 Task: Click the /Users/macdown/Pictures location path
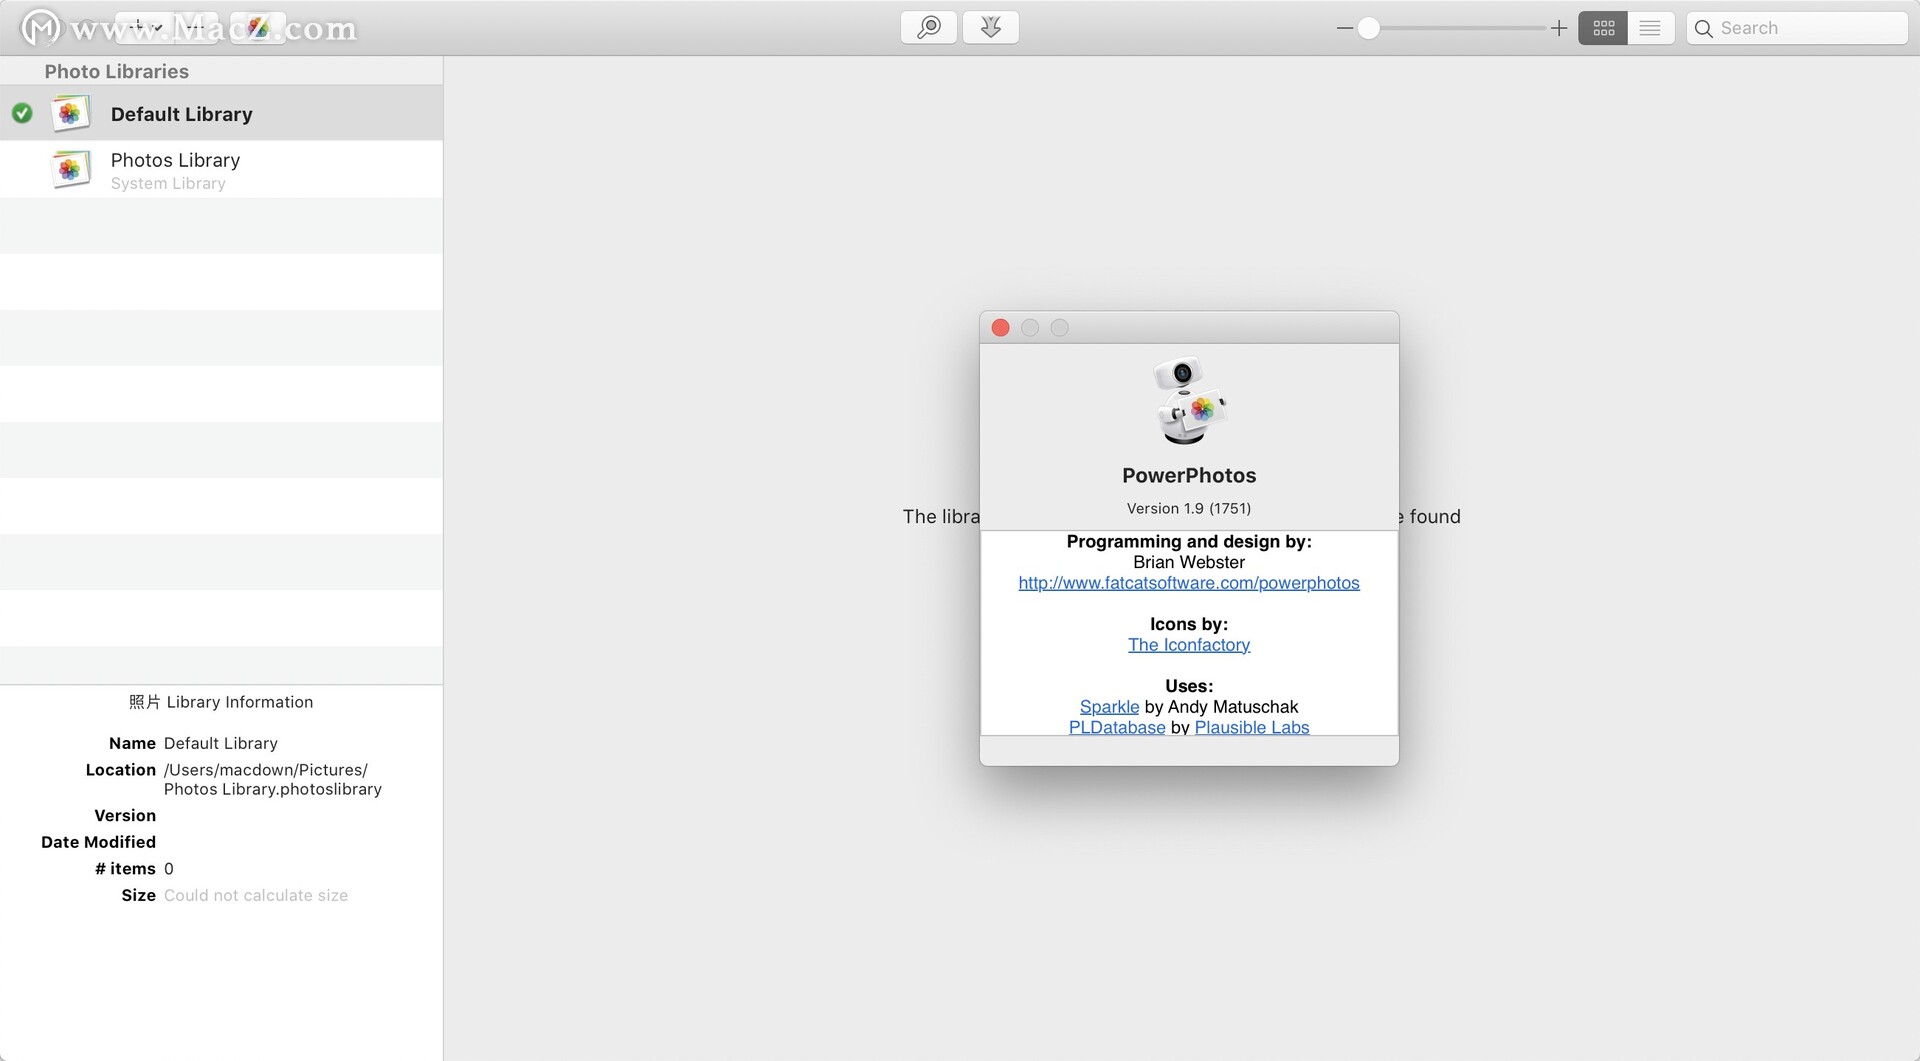(x=272, y=779)
